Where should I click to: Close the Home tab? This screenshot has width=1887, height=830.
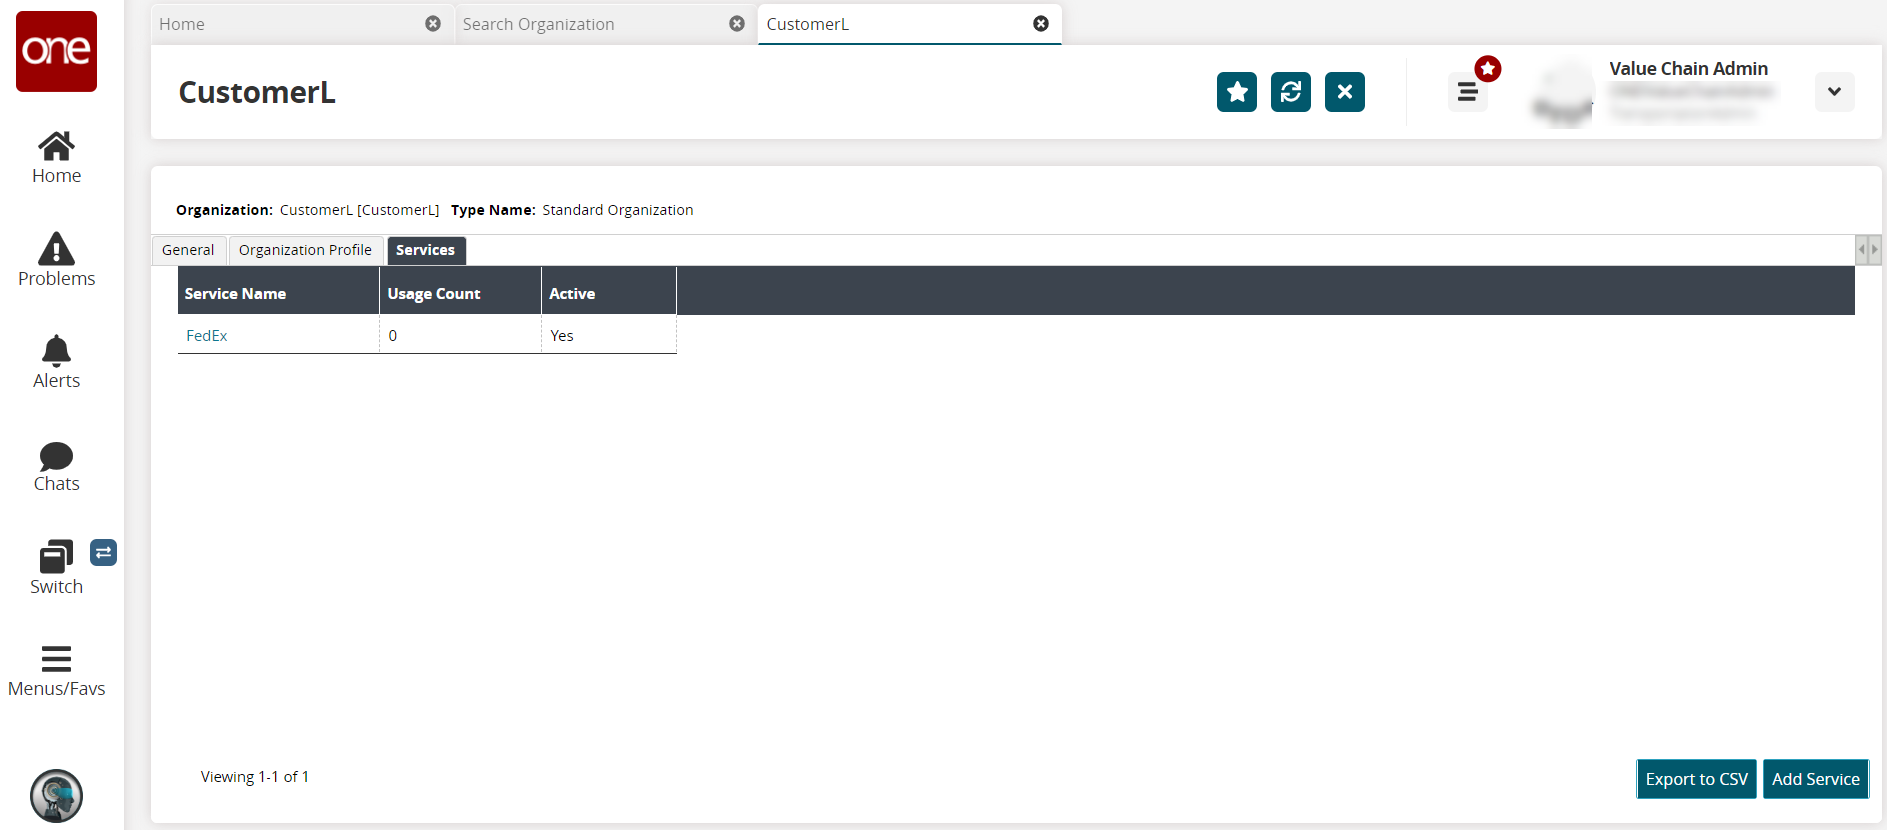tap(433, 24)
